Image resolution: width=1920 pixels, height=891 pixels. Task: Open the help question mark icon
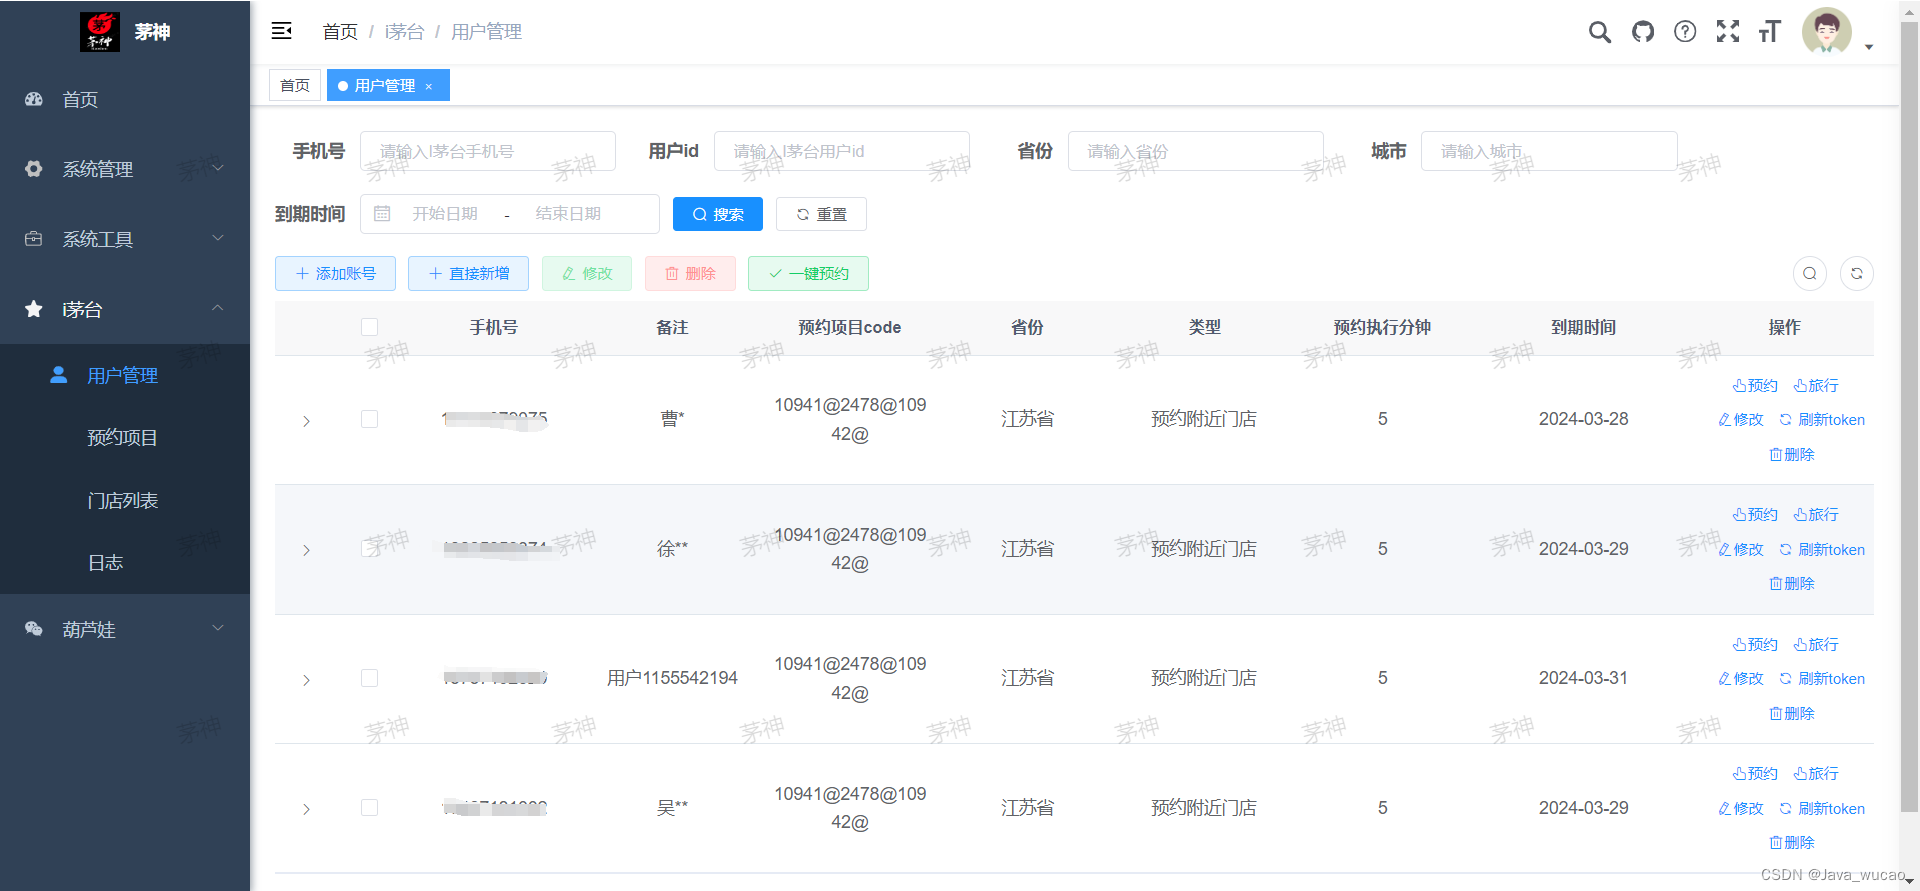pyautogui.click(x=1685, y=32)
